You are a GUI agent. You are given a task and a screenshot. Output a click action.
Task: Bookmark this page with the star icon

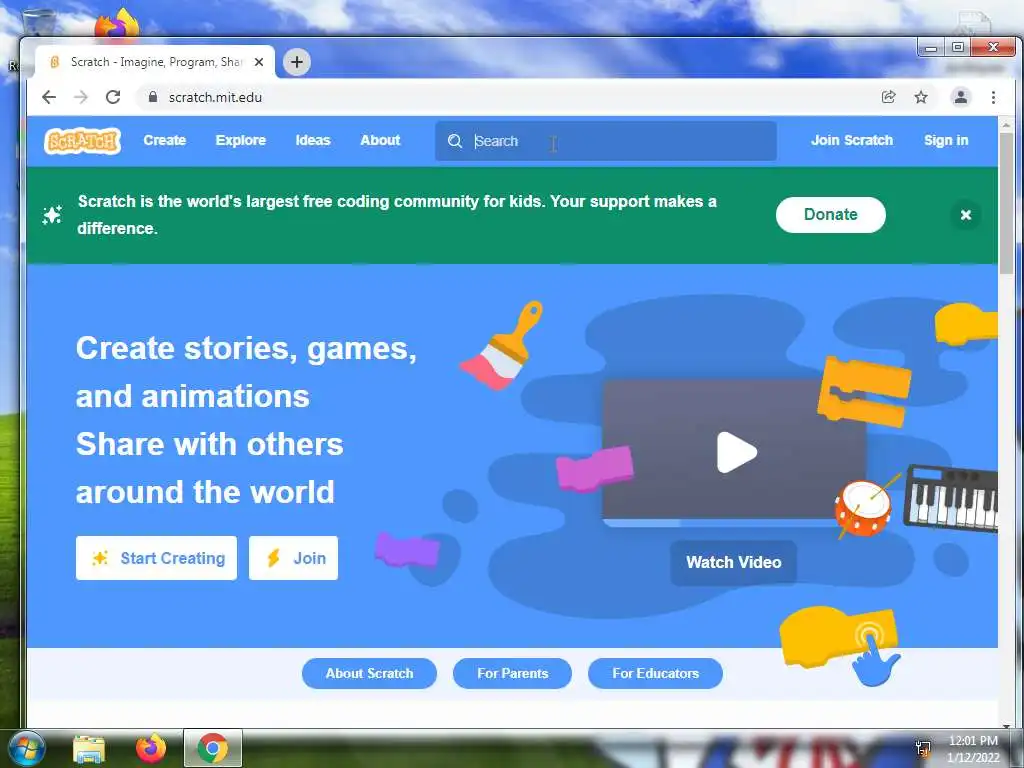point(921,97)
